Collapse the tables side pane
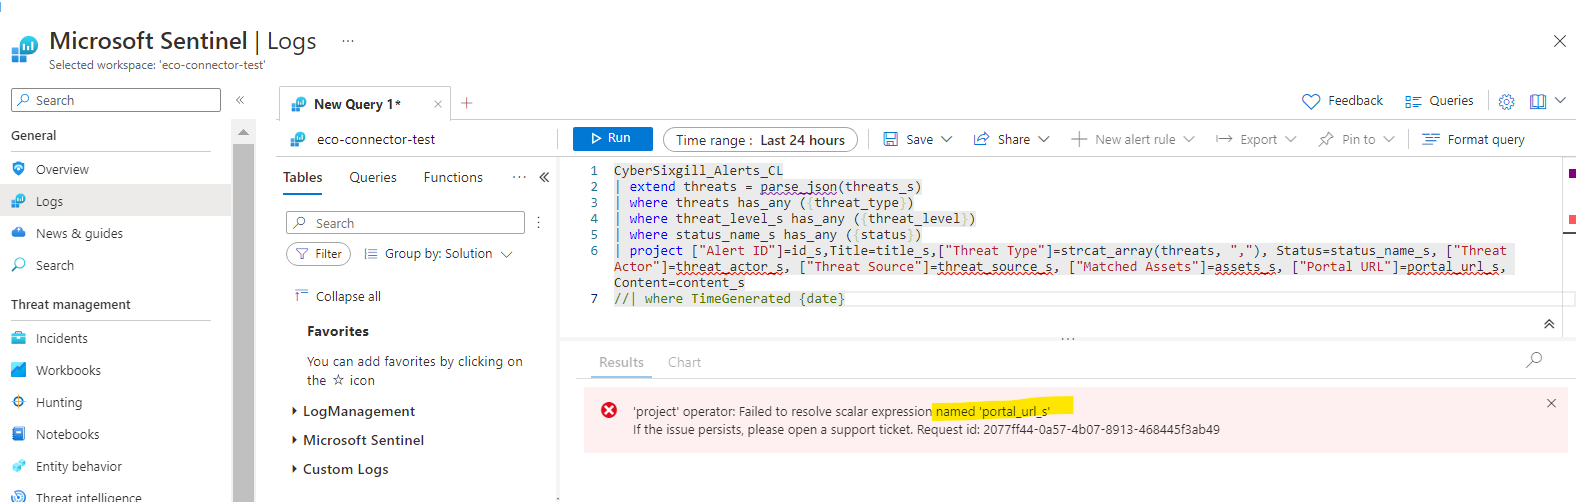Screen dimensions: 1590x502 [544, 177]
